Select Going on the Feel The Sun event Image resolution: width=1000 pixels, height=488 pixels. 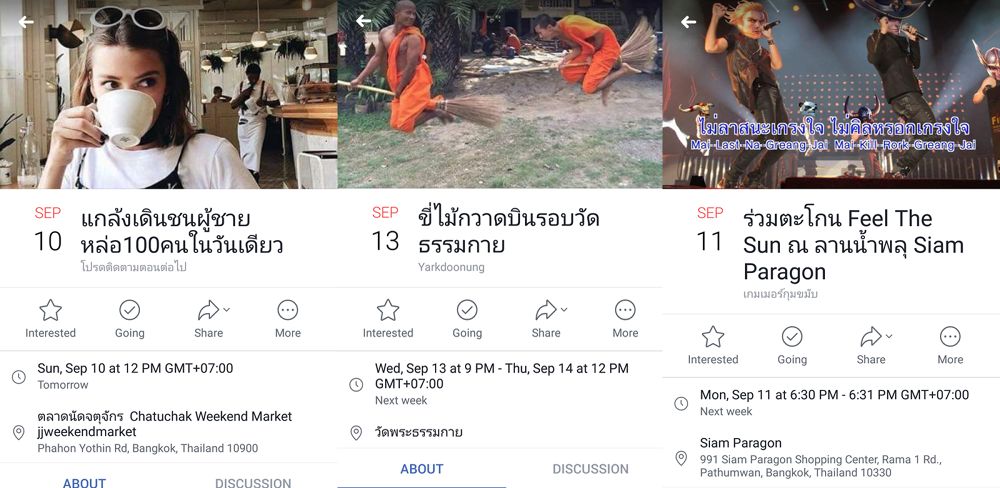pos(792,346)
